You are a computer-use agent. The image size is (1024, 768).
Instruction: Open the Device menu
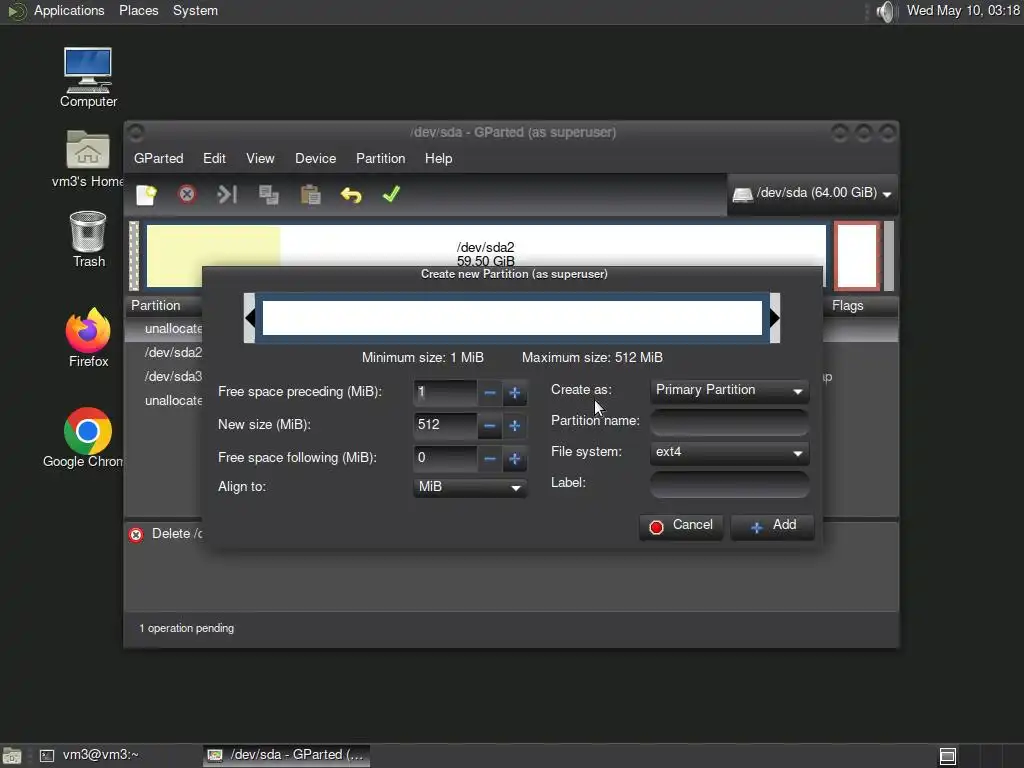pos(315,159)
